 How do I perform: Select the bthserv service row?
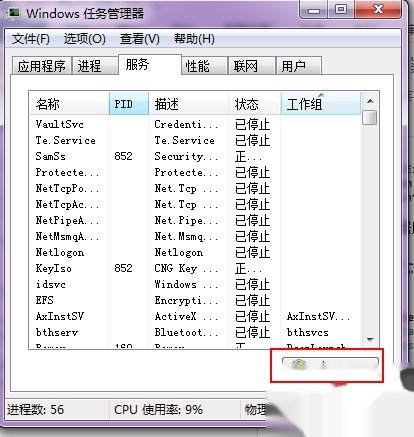(x=195, y=332)
